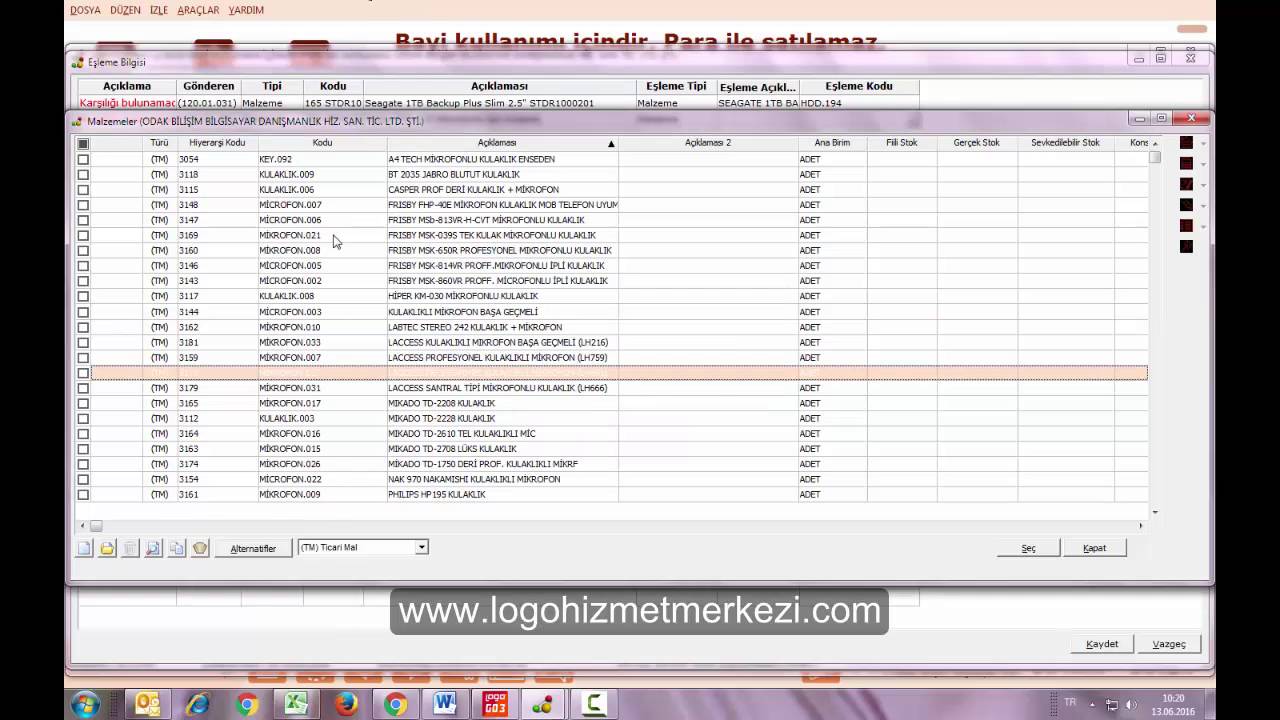Viewport: 1280px width, 720px height.
Task: Open Outlook from the taskbar
Action: (148, 704)
